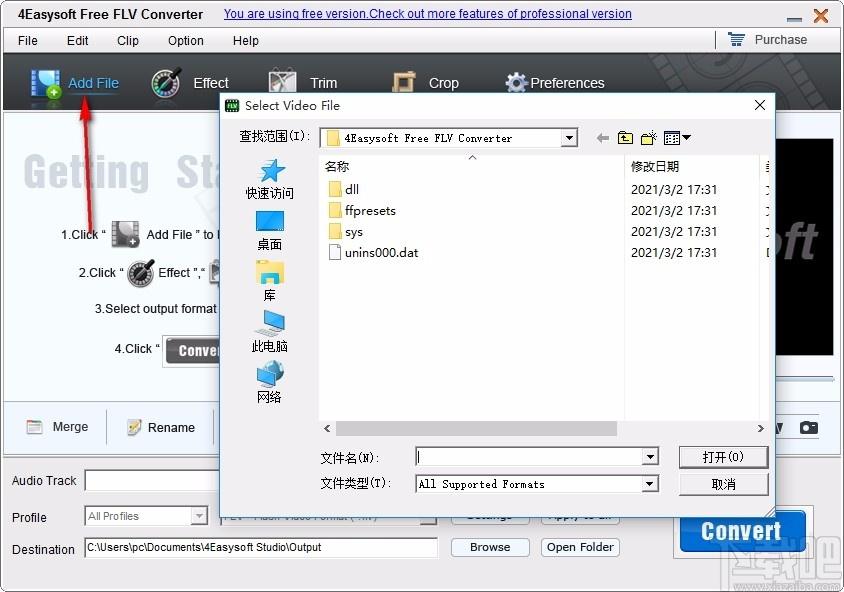This screenshot has height=592, width=844.
Task: Click the Destination path field
Action: [x=261, y=547]
